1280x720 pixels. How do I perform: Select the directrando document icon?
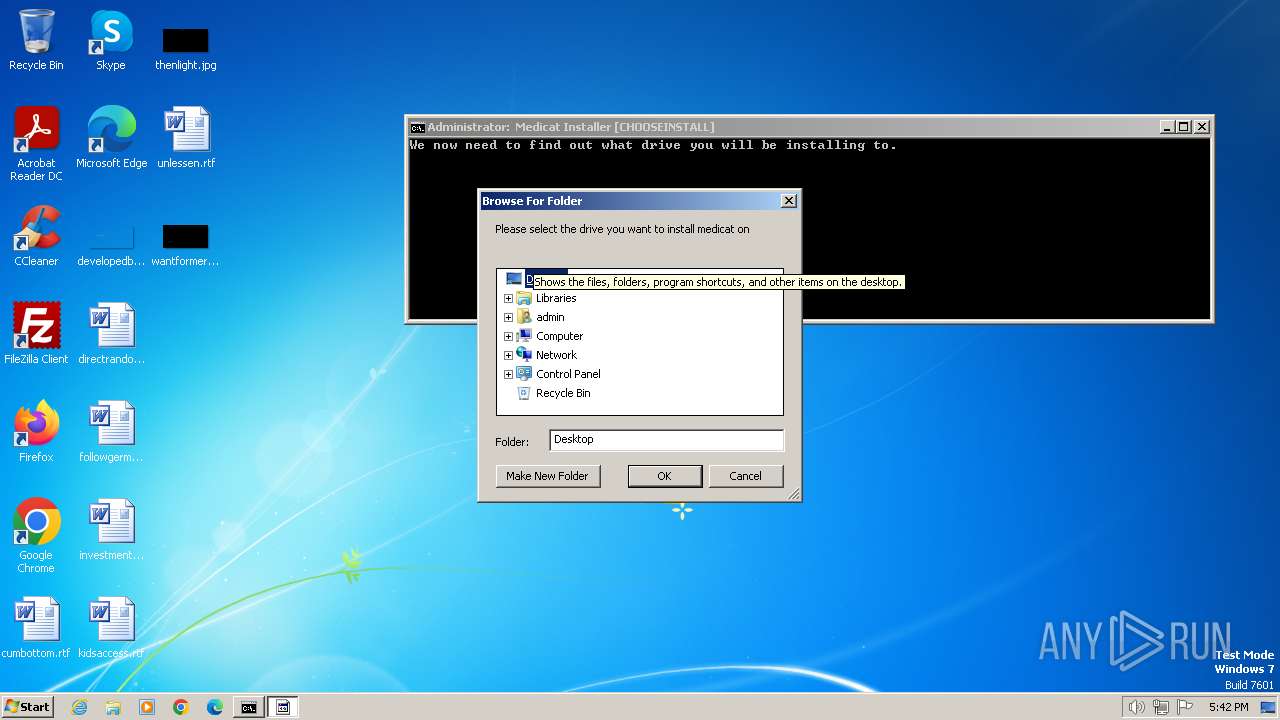[x=111, y=334]
